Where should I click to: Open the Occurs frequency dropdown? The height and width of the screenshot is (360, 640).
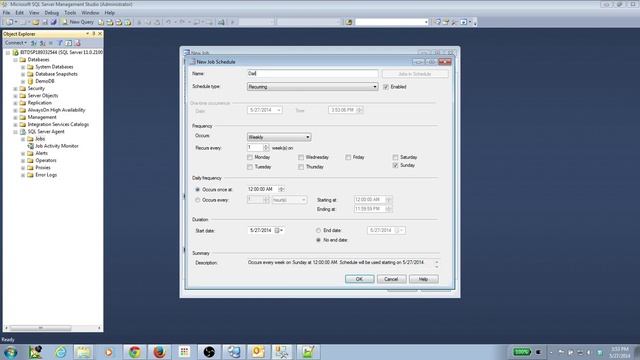pos(279,137)
